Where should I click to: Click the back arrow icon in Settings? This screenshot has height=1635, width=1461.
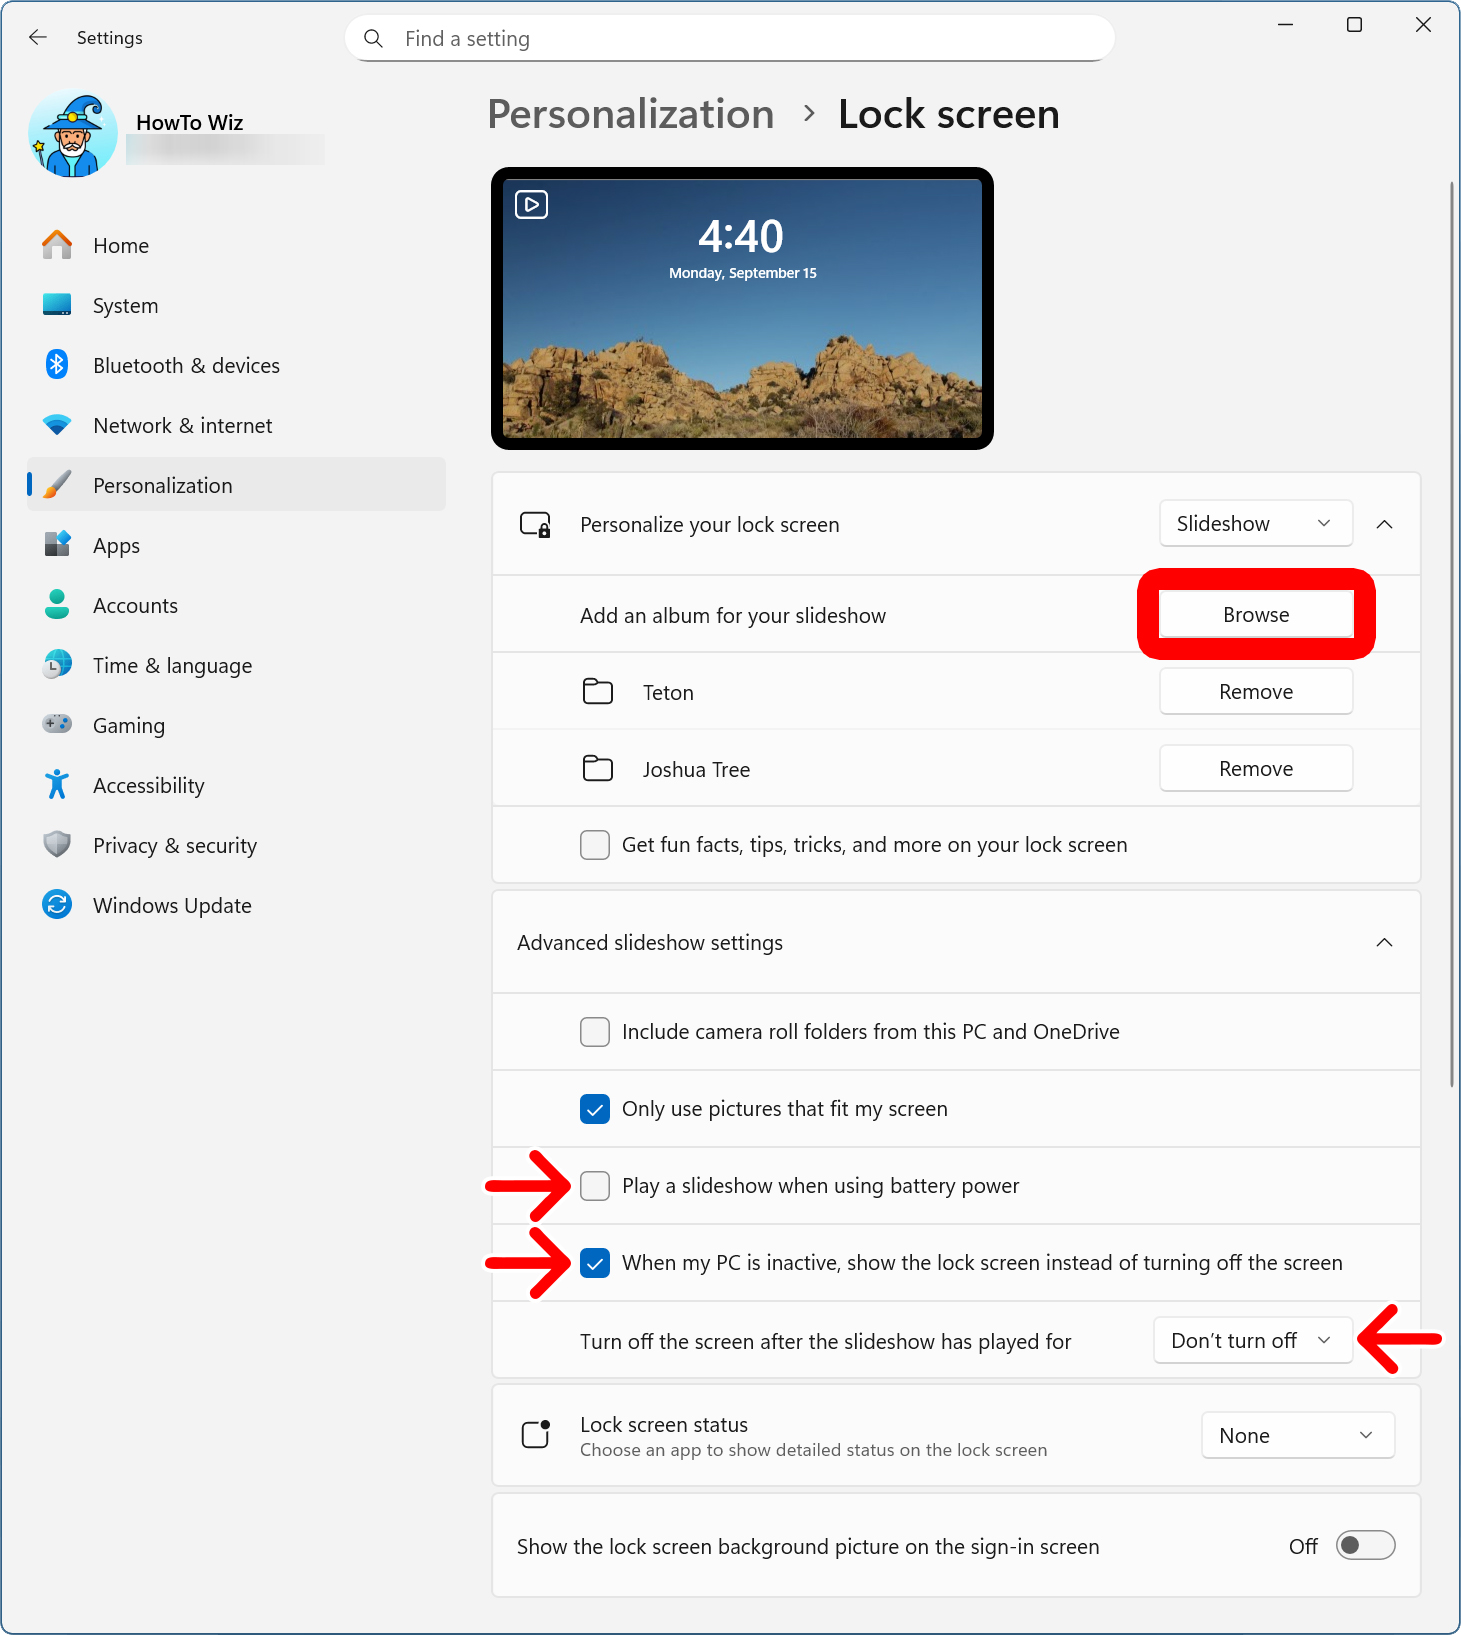[x=38, y=38]
